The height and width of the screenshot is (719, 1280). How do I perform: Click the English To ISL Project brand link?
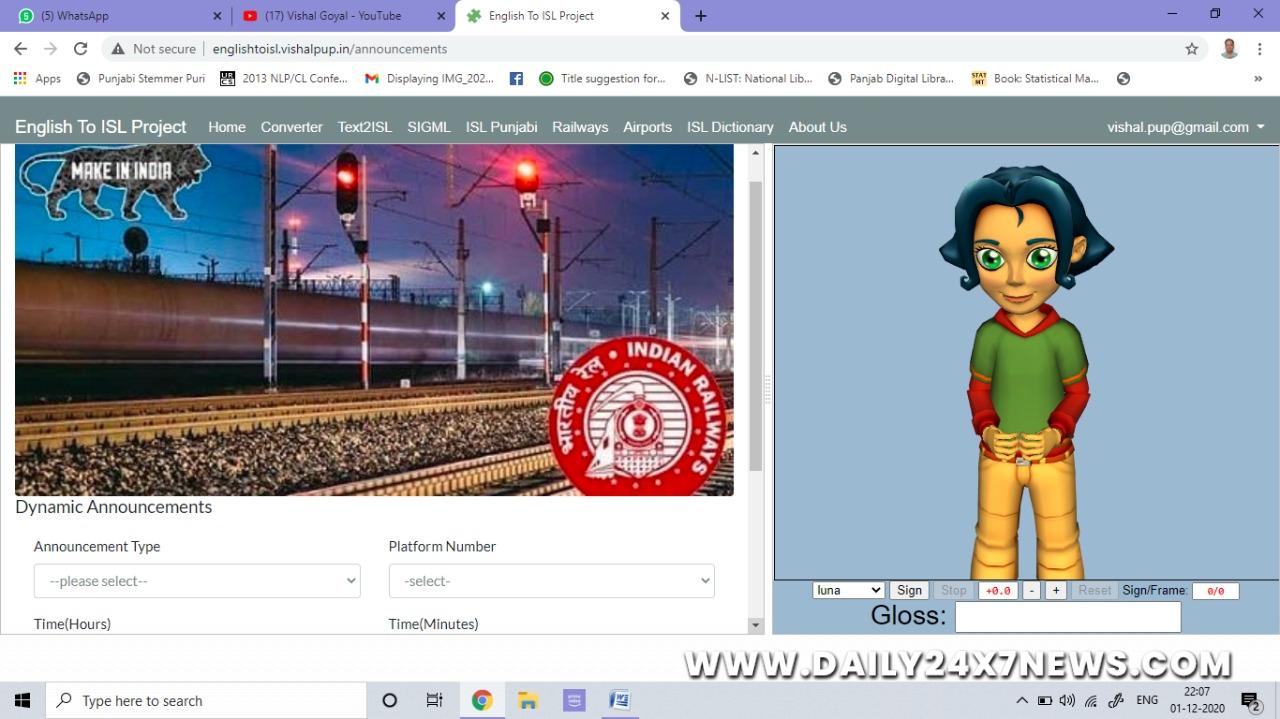click(101, 127)
